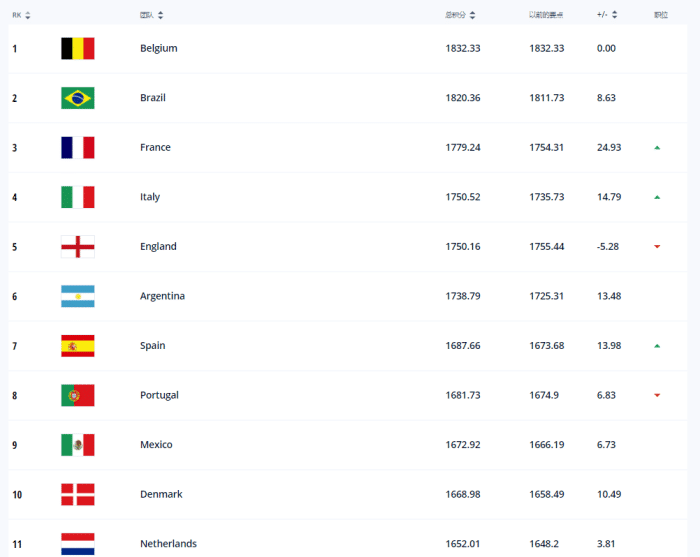Sort by the RK rank column arrows

pos(28,15)
